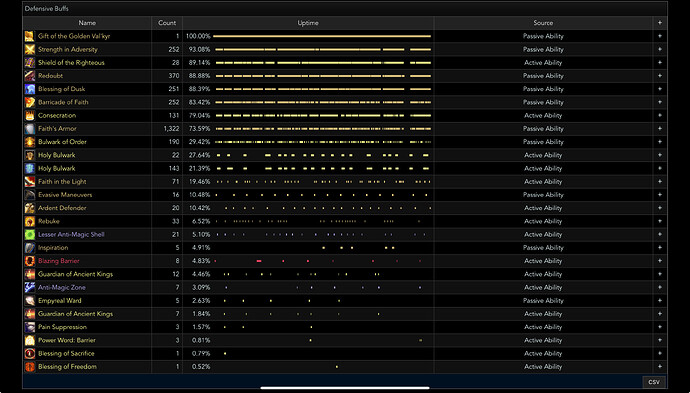
Task: Sort table by Count column
Action: pyautogui.click(x=167, y=23)
